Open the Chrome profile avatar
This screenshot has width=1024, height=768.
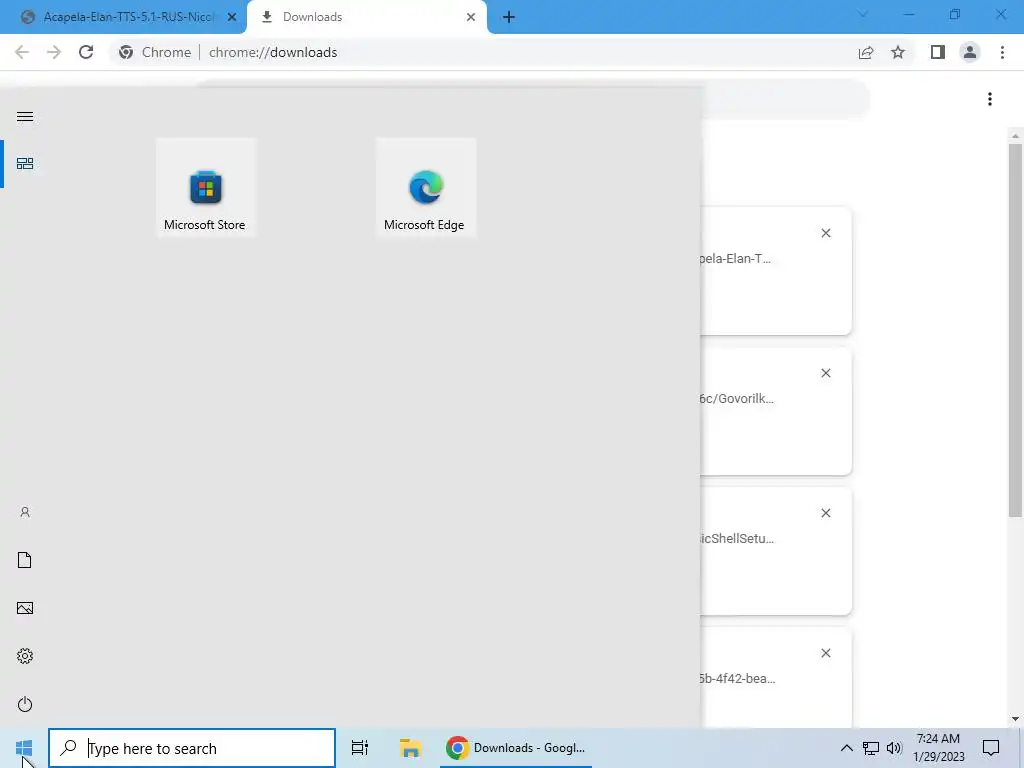click(x=970, y=52)
